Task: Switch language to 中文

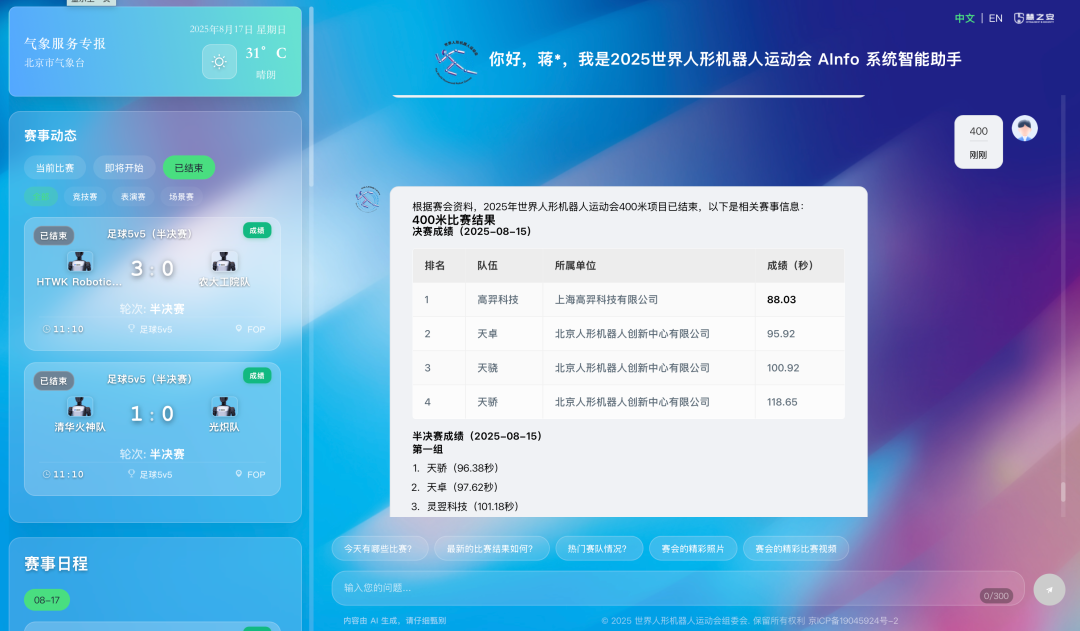Action: pyautogui.click(x=964, y=18)
